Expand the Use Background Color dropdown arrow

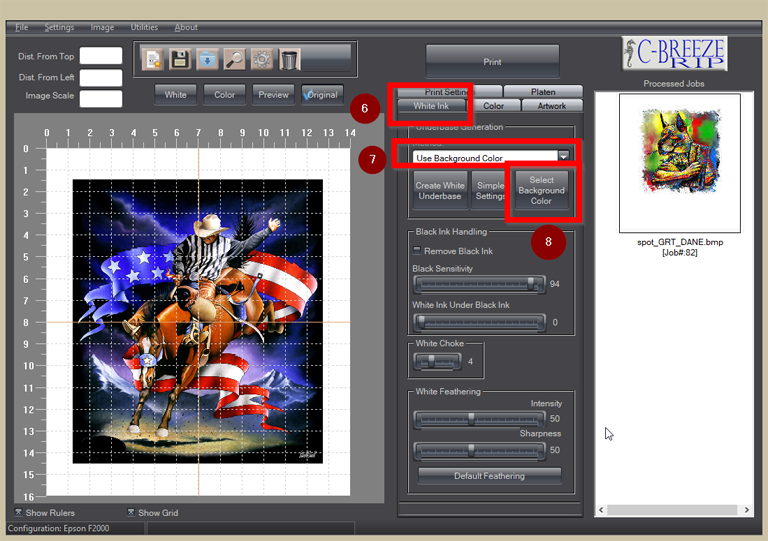(x=563, y=157)
